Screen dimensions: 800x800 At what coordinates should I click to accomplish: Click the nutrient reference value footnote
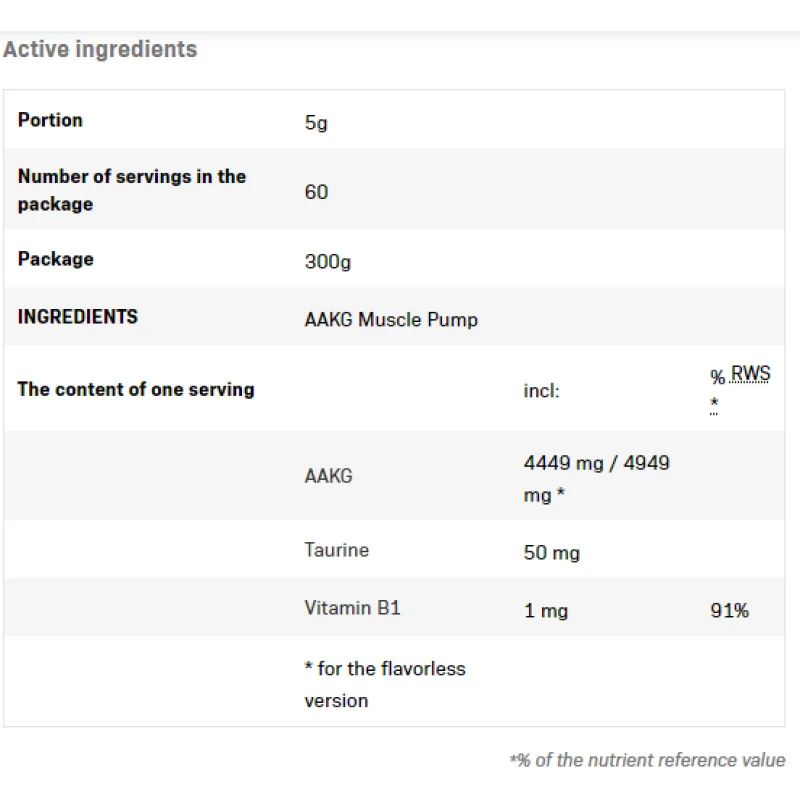647,760
